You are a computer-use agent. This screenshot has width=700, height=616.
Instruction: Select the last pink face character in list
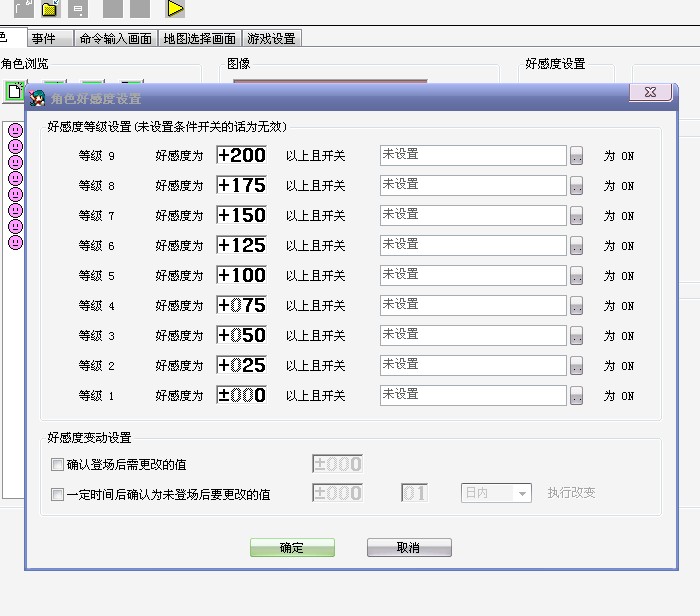tap(16, 242)
